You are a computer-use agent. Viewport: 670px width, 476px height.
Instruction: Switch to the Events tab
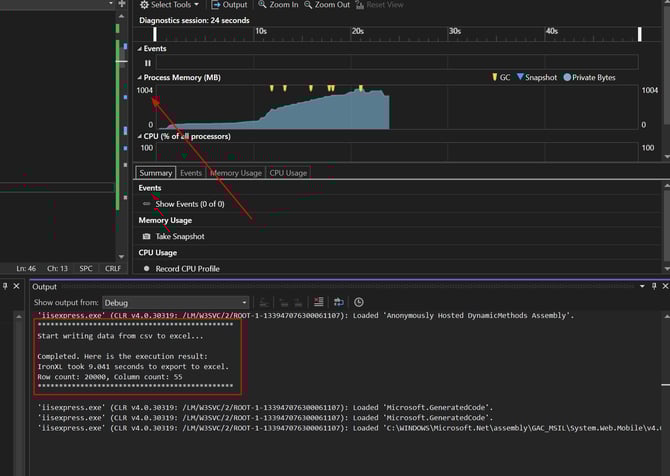click(191, 173)
